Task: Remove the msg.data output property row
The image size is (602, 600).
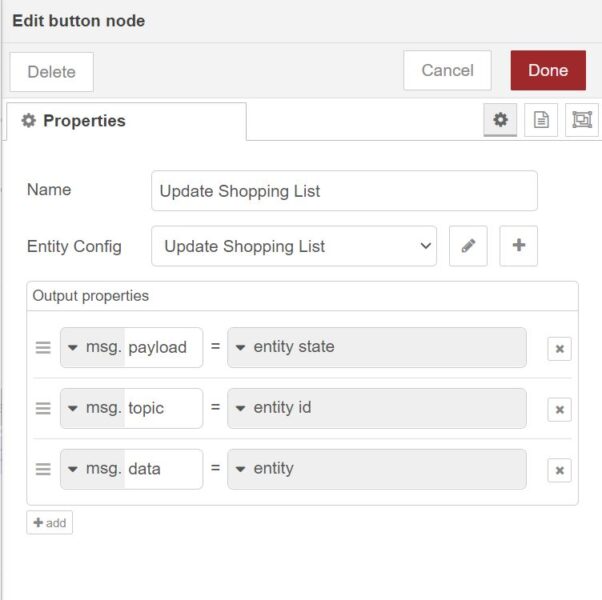Action: pos(559,470)
